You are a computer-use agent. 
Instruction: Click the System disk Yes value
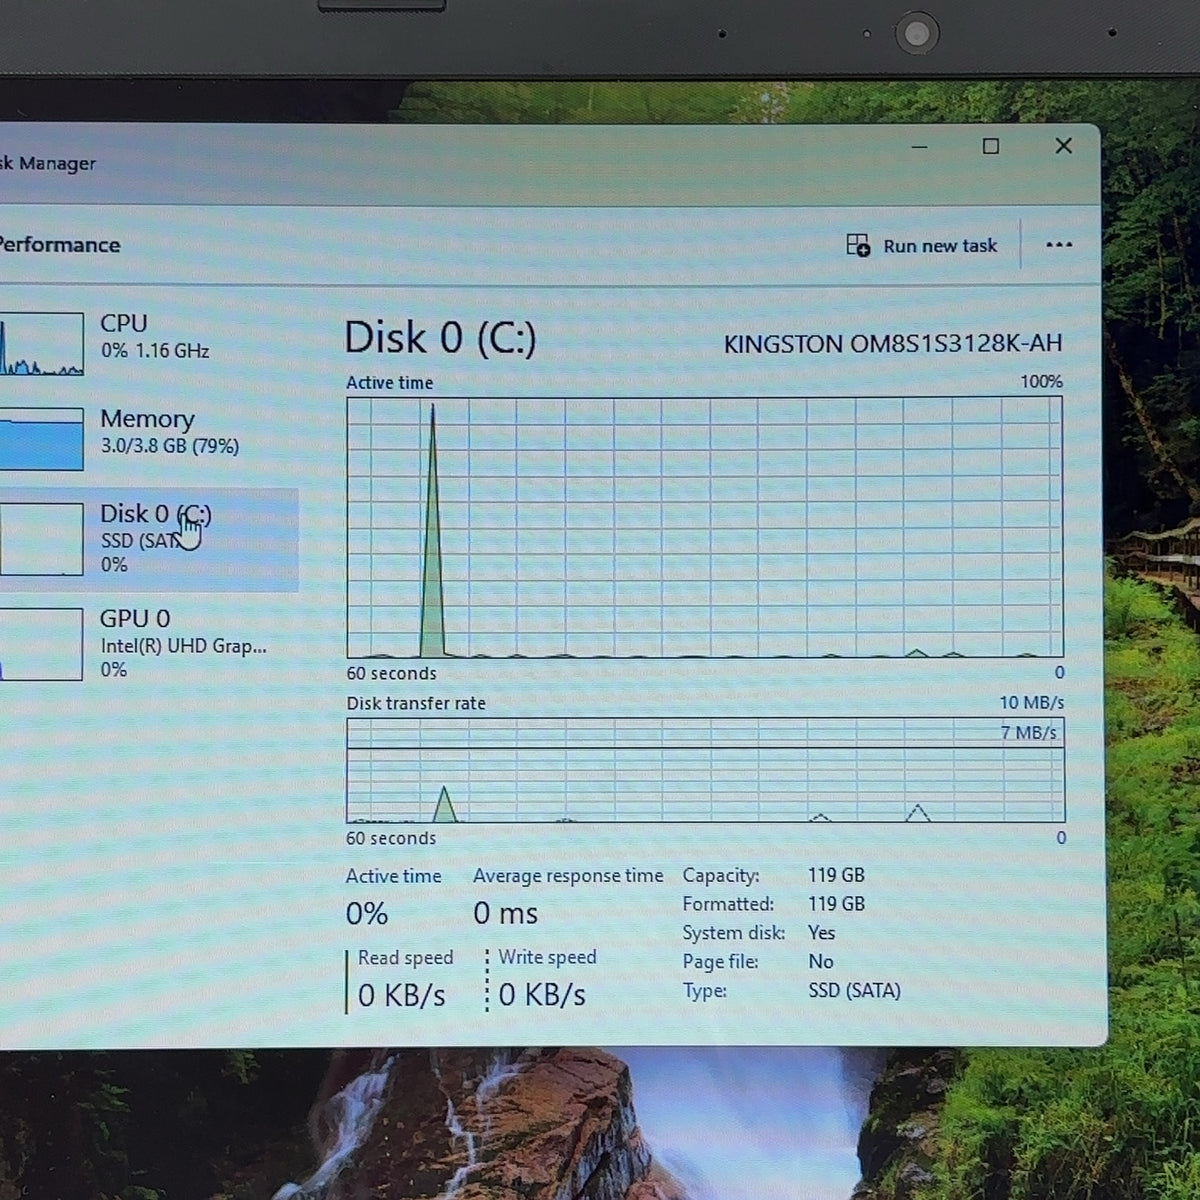coord(821,933)
